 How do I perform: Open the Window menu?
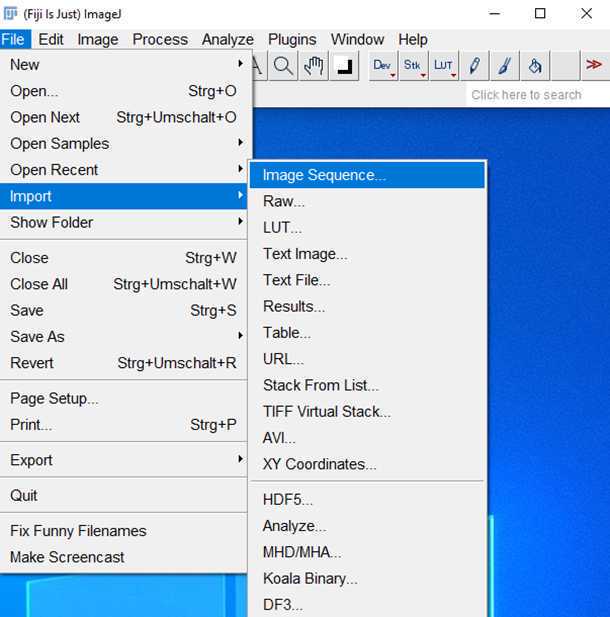[x=357, y=39]
